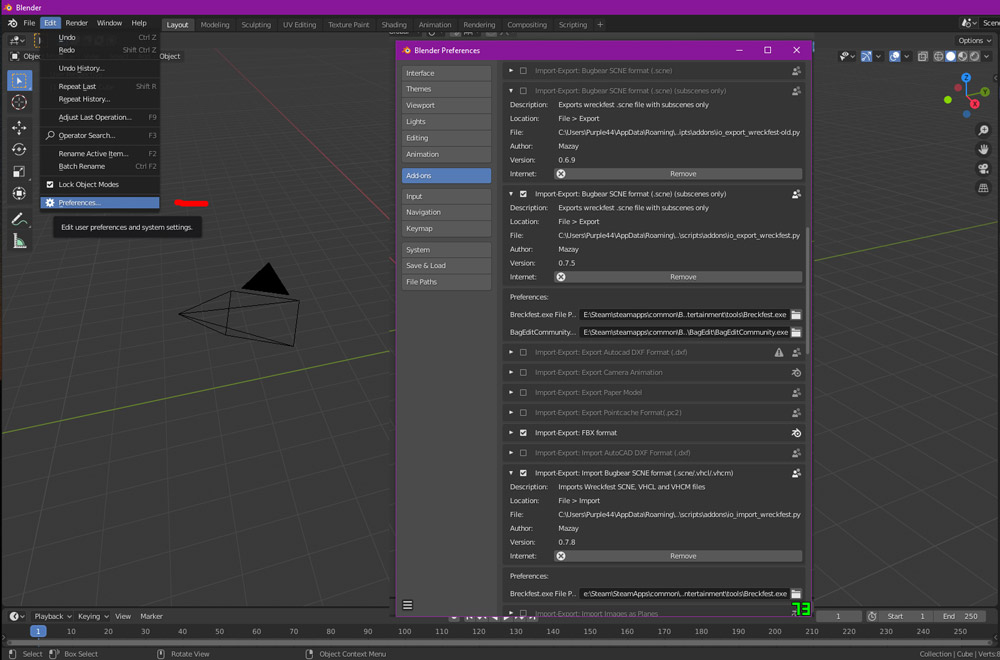Open the Preferences hamburger menu

coord(408,605)
